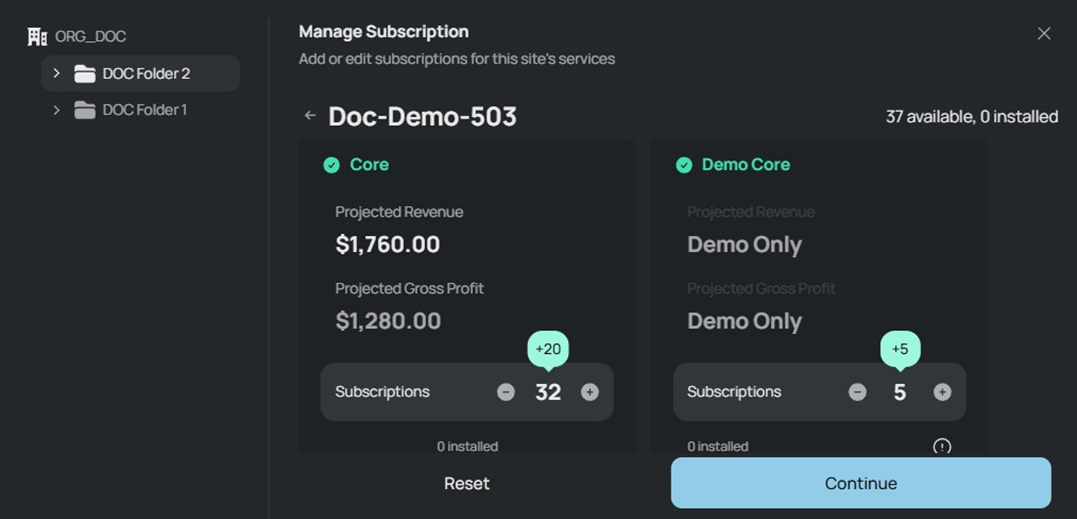Increase Demo Core subscriptions with plus

tap(942, 392)
